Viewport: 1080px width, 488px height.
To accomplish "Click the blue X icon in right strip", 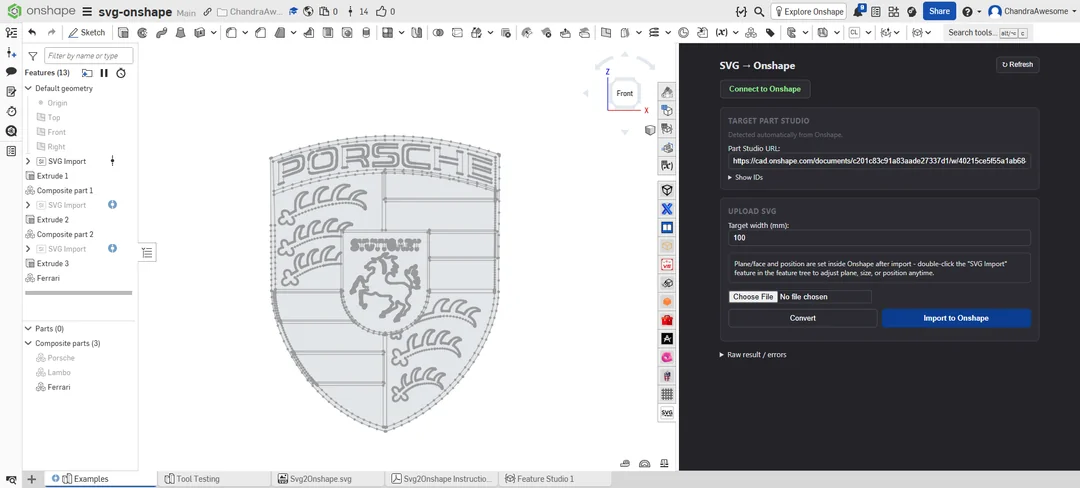I will click(667, 209).
